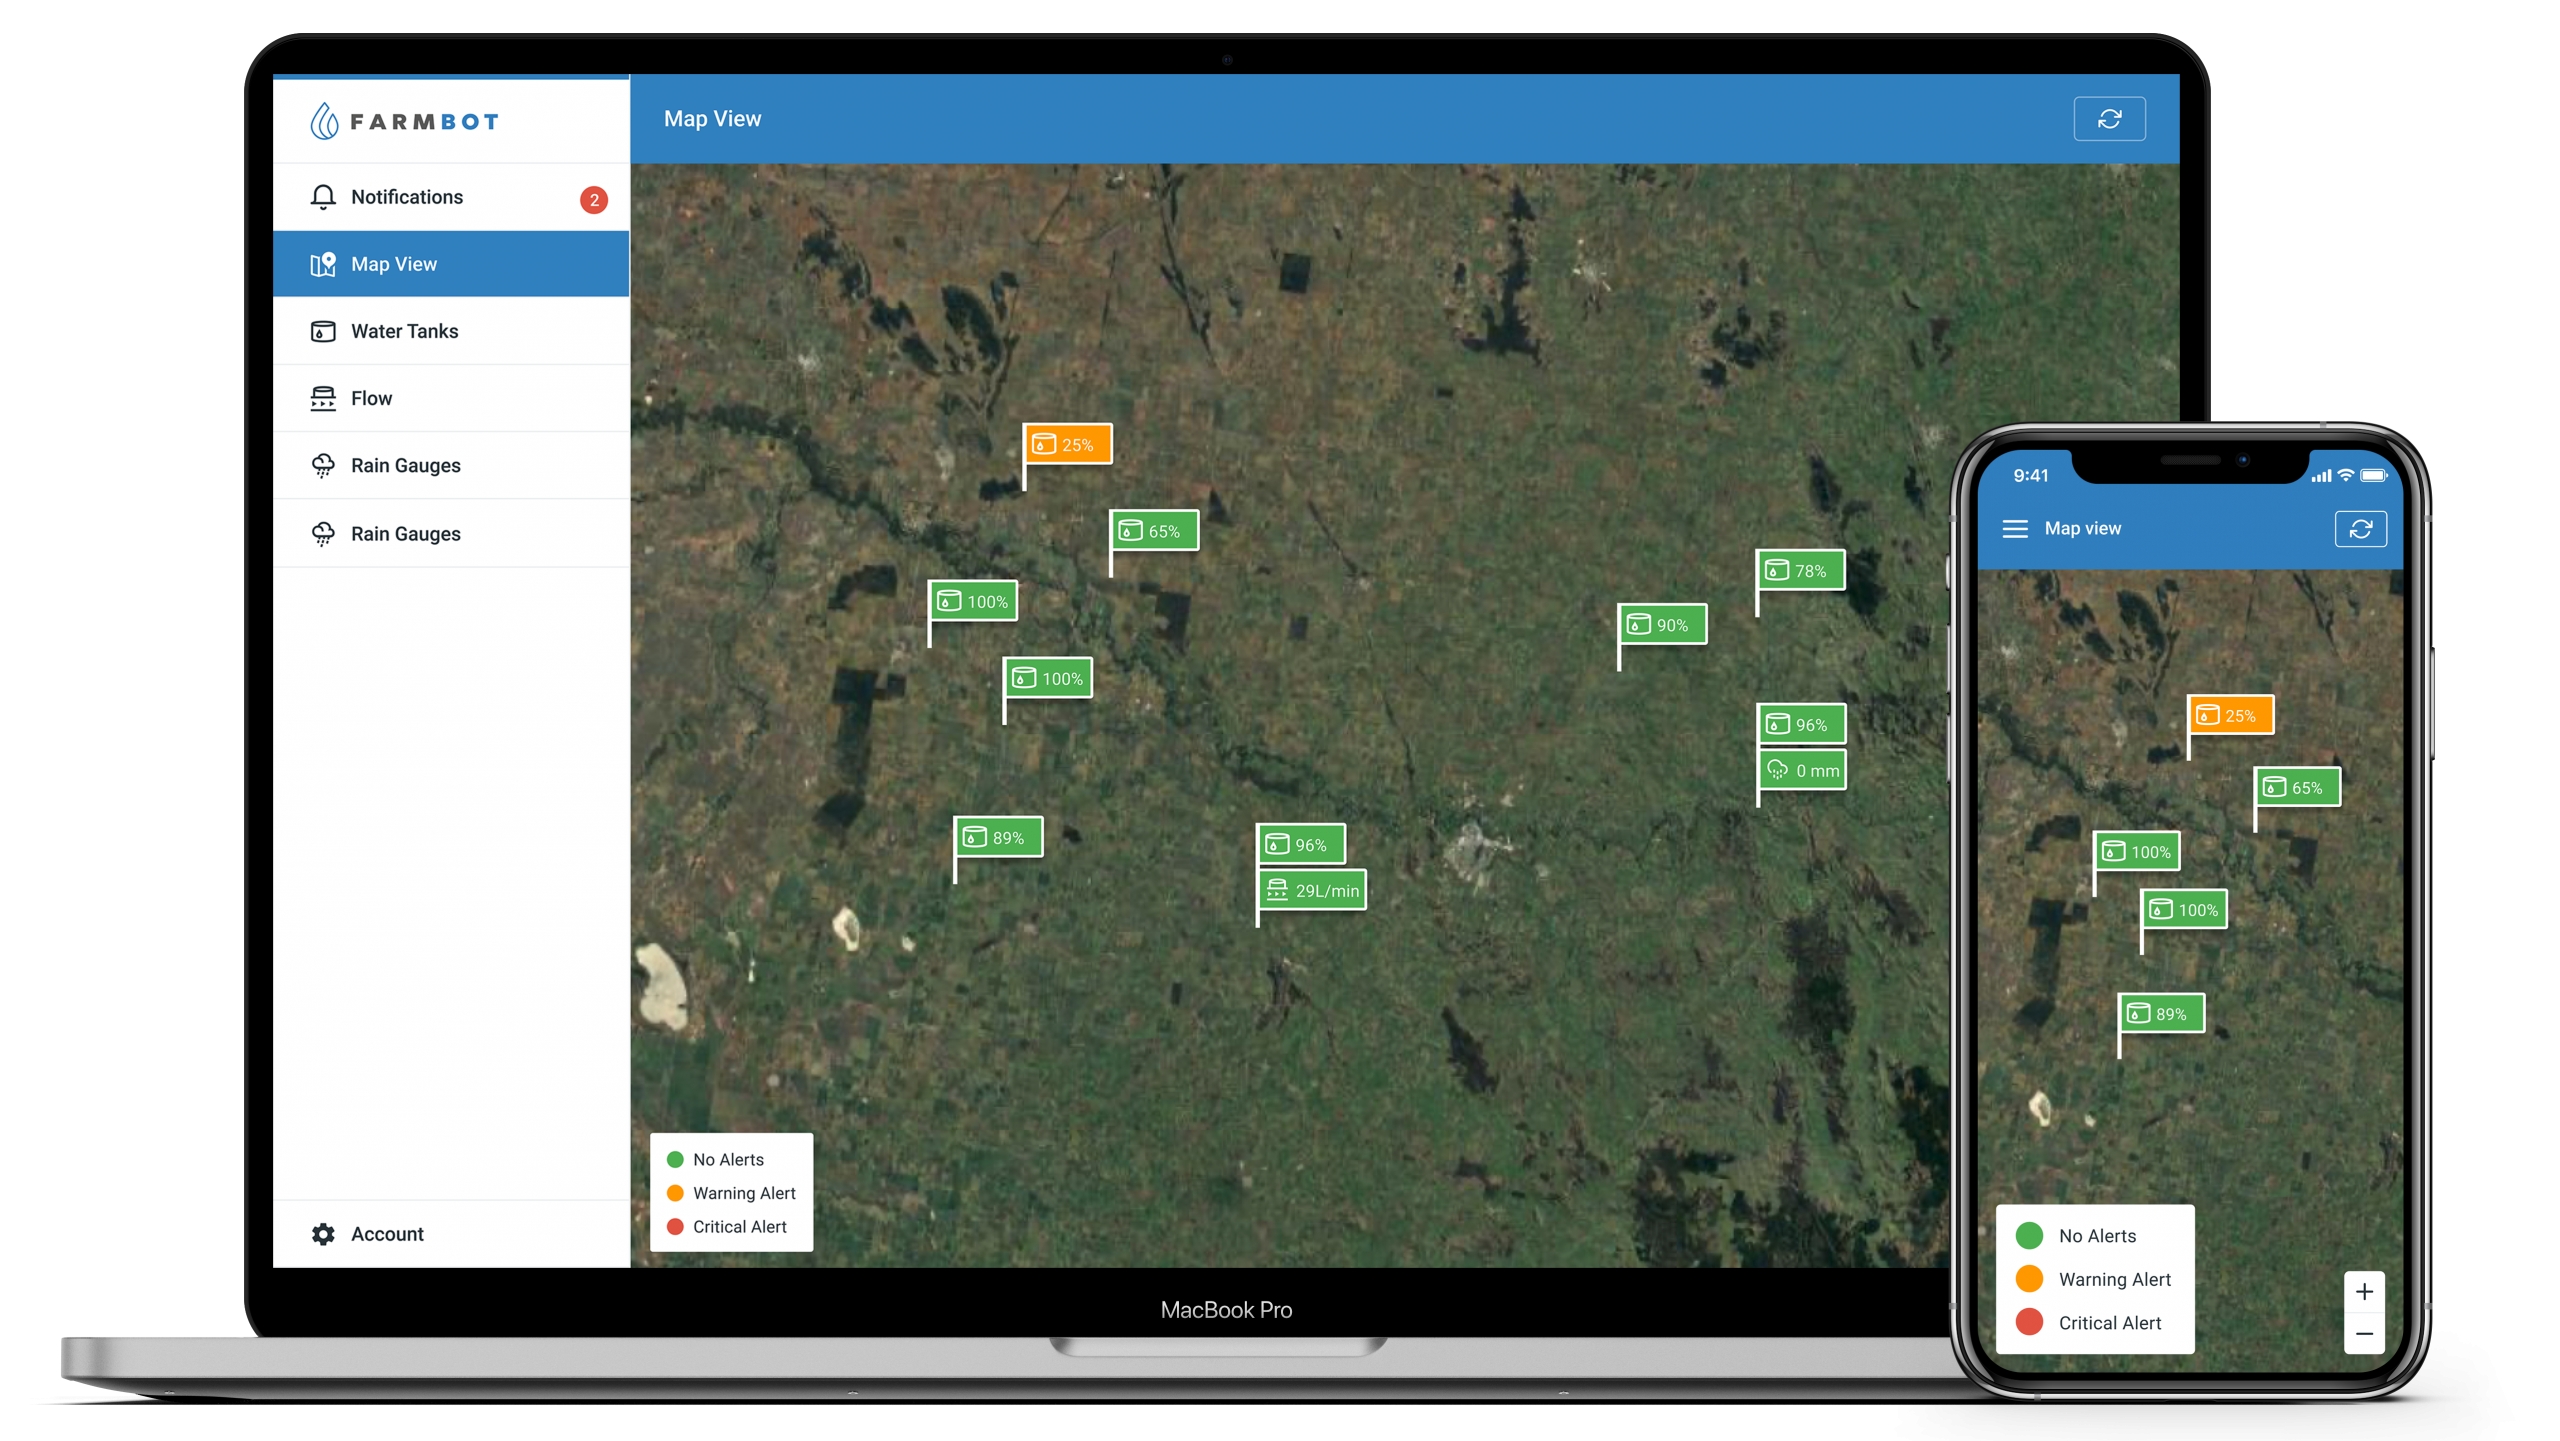Tap orange Warning Alert dot in phone legend
The image size is (2560, 1441).
point(2029,1279)
